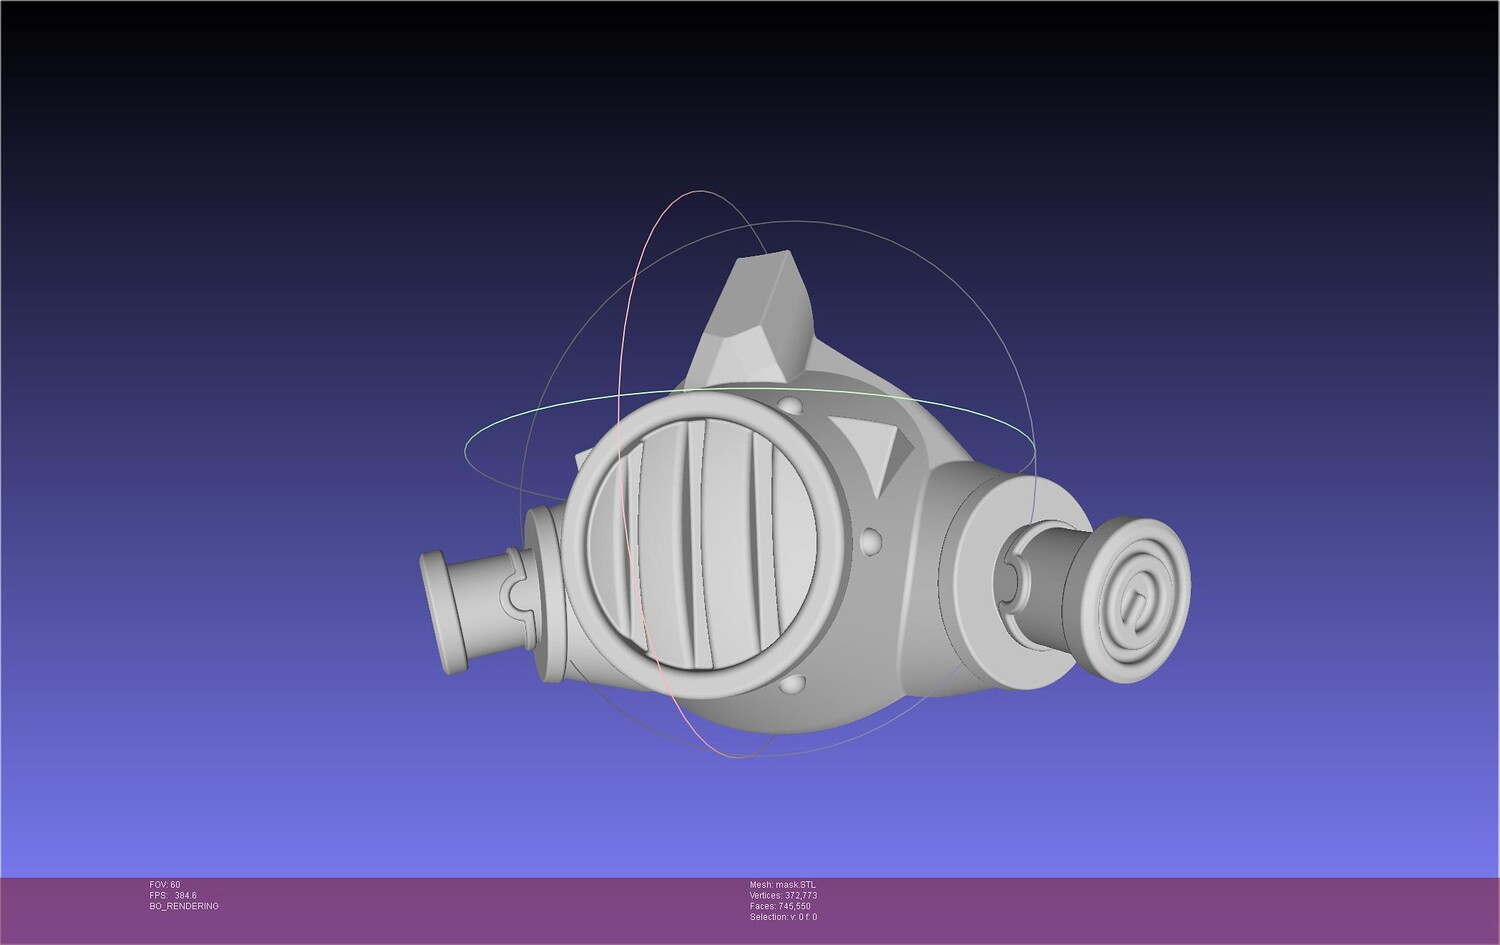Click the "Vertices: 372,773" count
This screenshot has height=945, width=1500.
pos(783,896)
